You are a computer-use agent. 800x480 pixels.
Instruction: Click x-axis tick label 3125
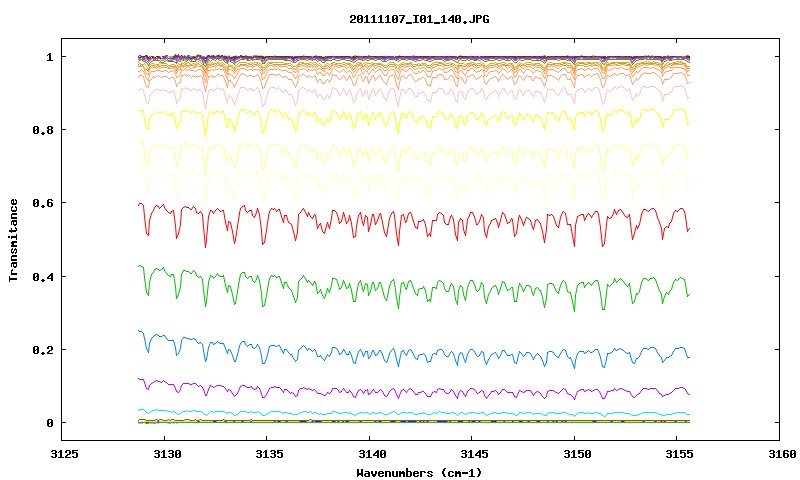coord(64,454)
